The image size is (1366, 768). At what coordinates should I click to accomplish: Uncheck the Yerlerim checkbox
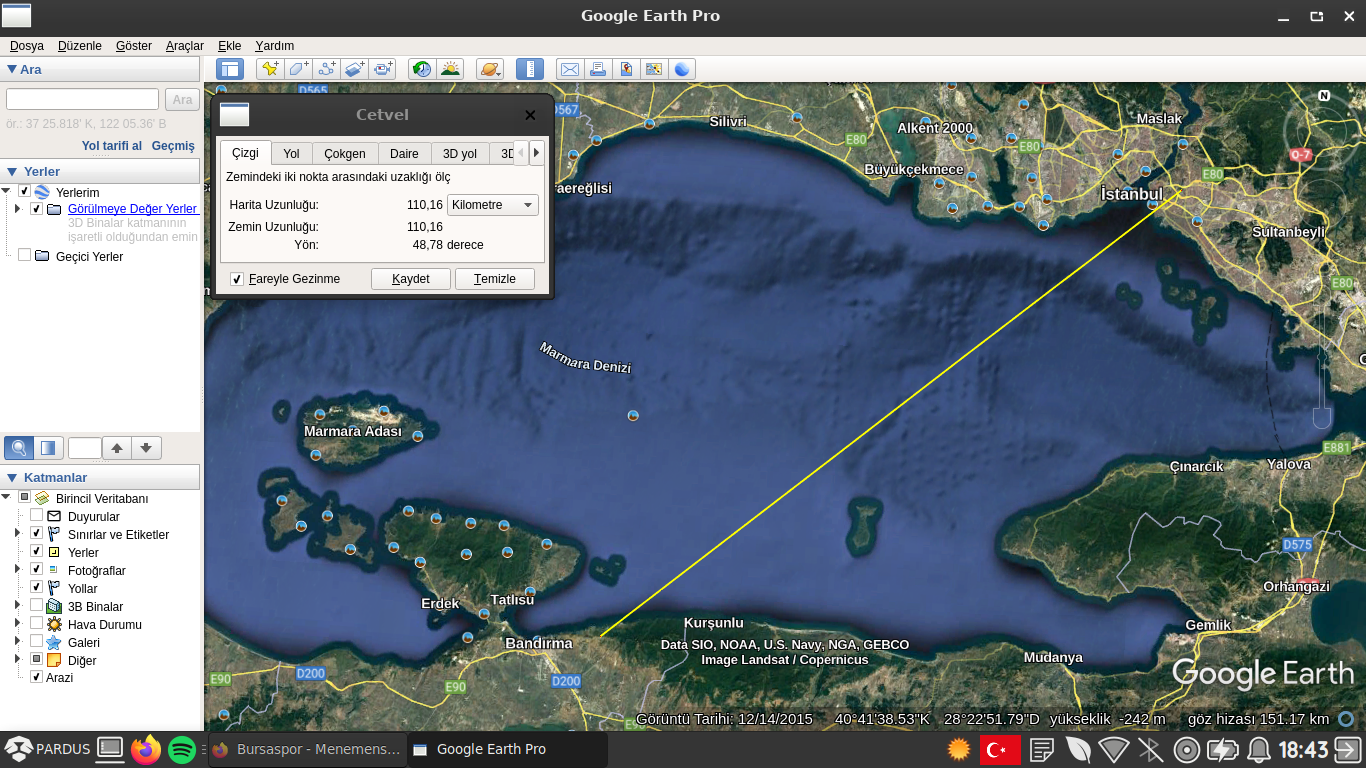24,191
